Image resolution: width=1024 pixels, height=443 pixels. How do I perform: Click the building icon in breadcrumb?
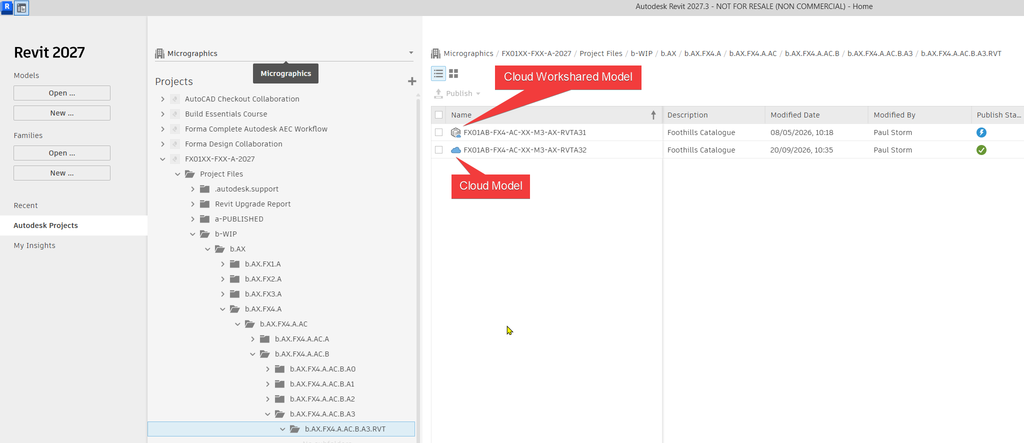436,54
